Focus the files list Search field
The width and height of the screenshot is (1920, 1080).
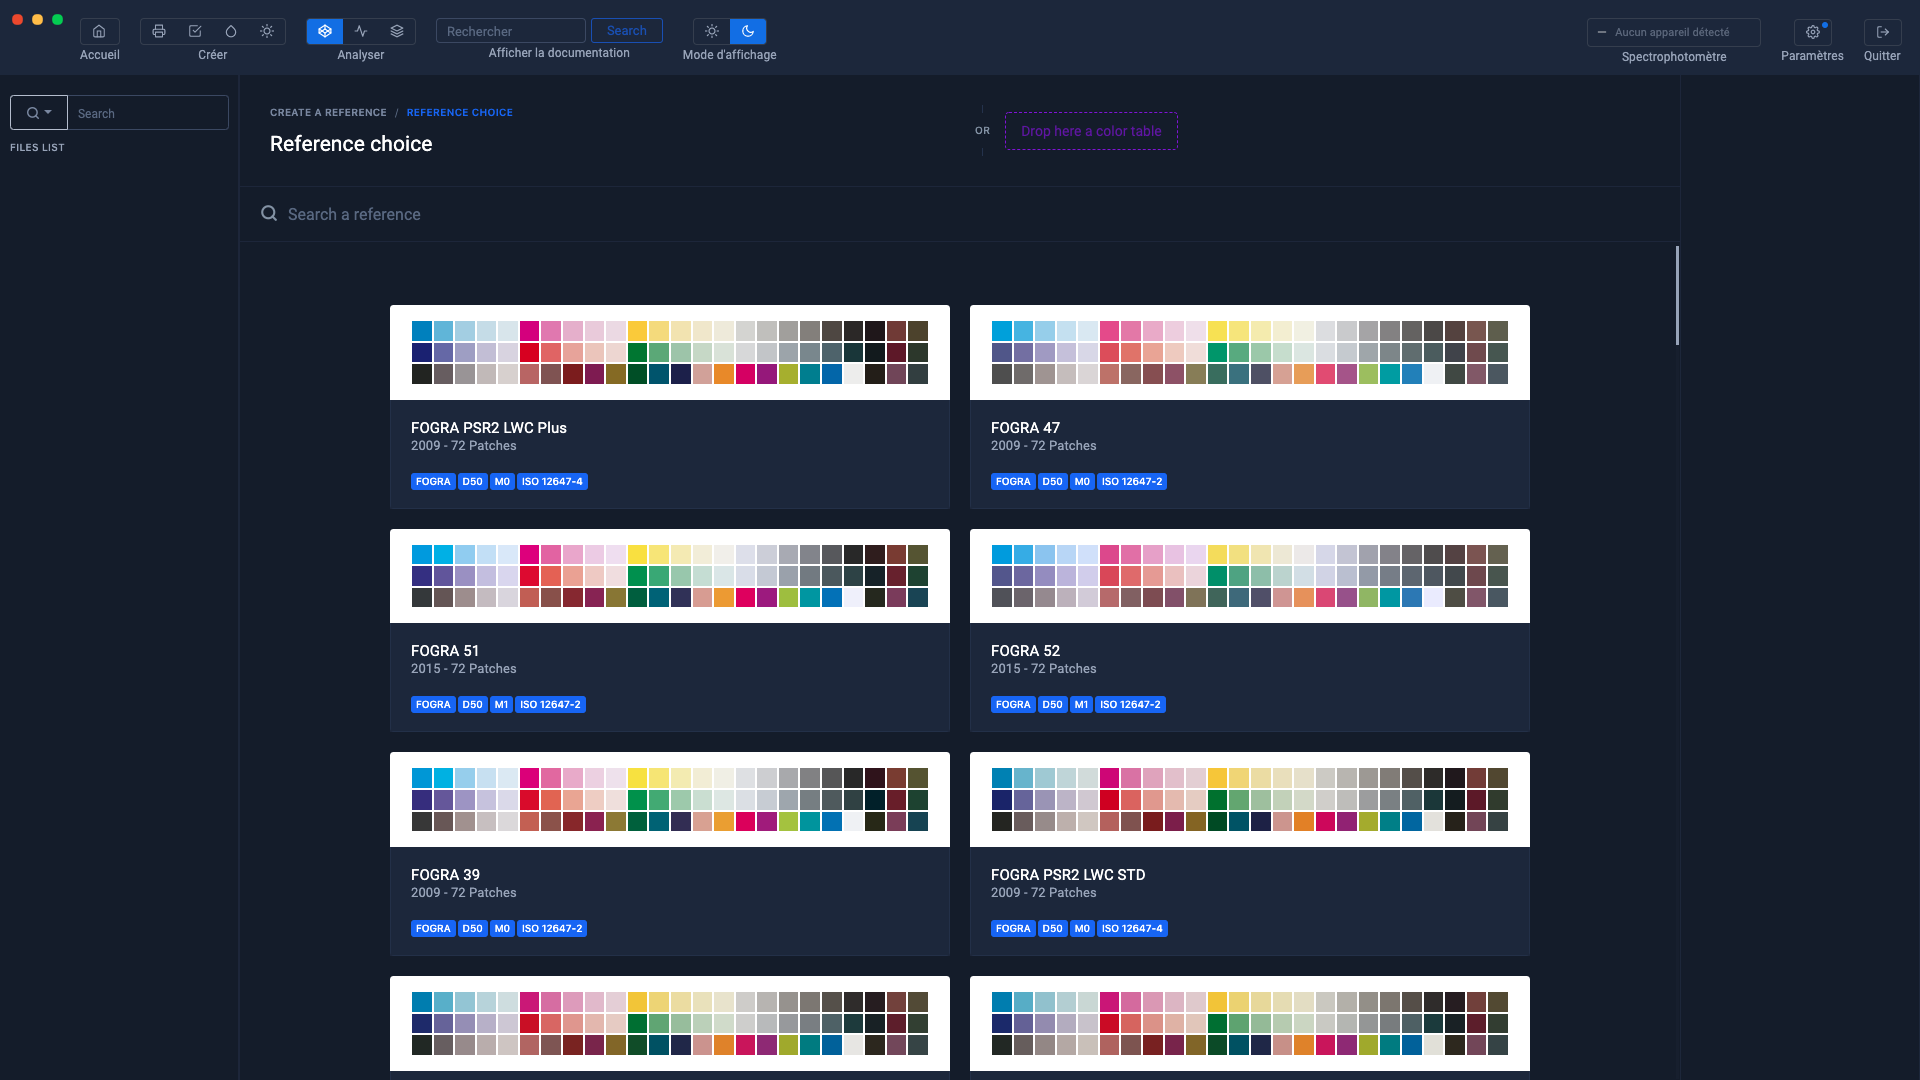point(148,113)
